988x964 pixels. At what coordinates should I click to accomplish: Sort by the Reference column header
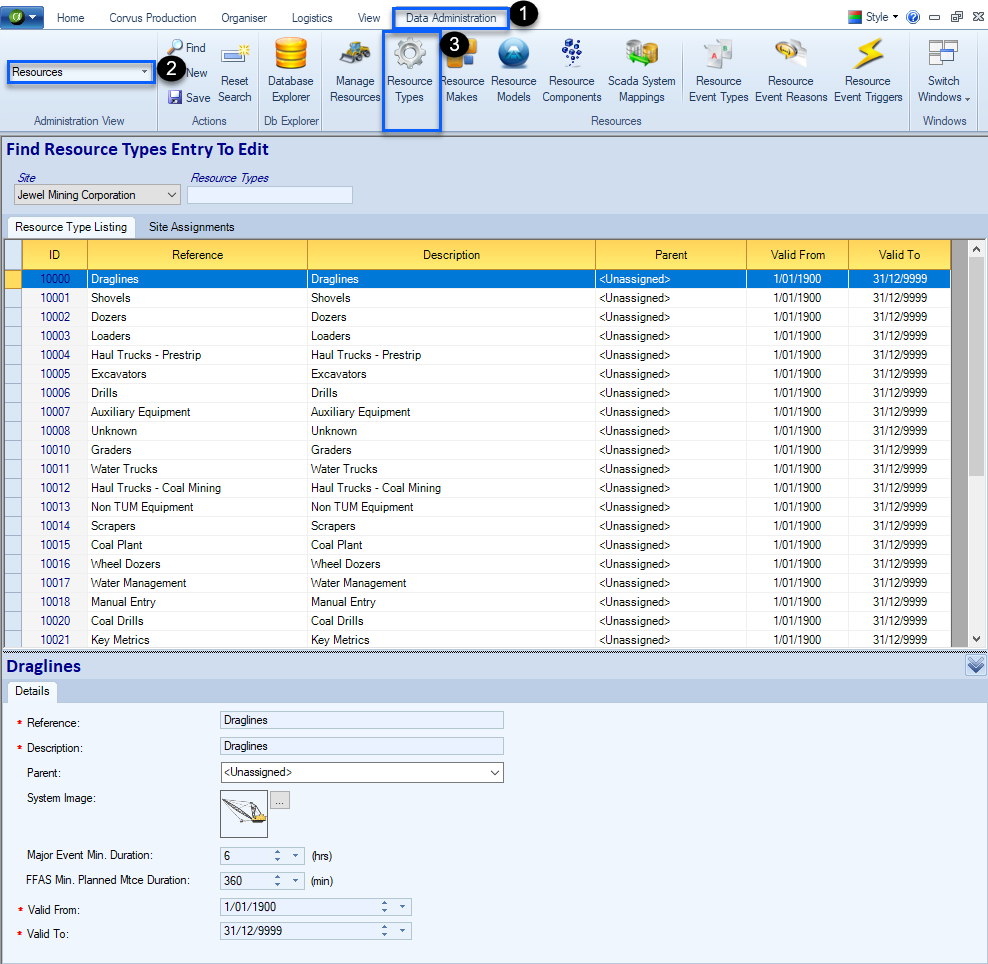pos(197,255)
